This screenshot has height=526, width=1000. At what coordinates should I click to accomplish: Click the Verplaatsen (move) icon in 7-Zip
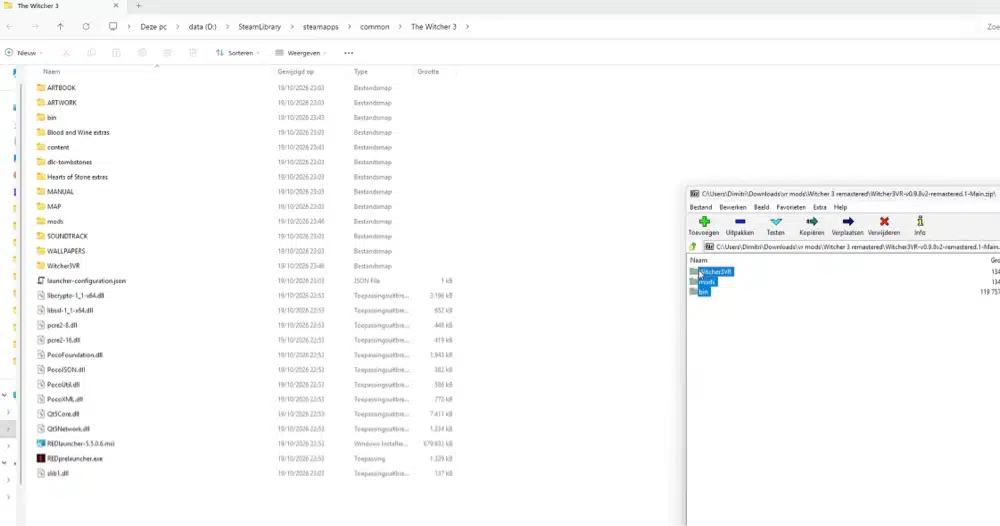coord(848,222)
